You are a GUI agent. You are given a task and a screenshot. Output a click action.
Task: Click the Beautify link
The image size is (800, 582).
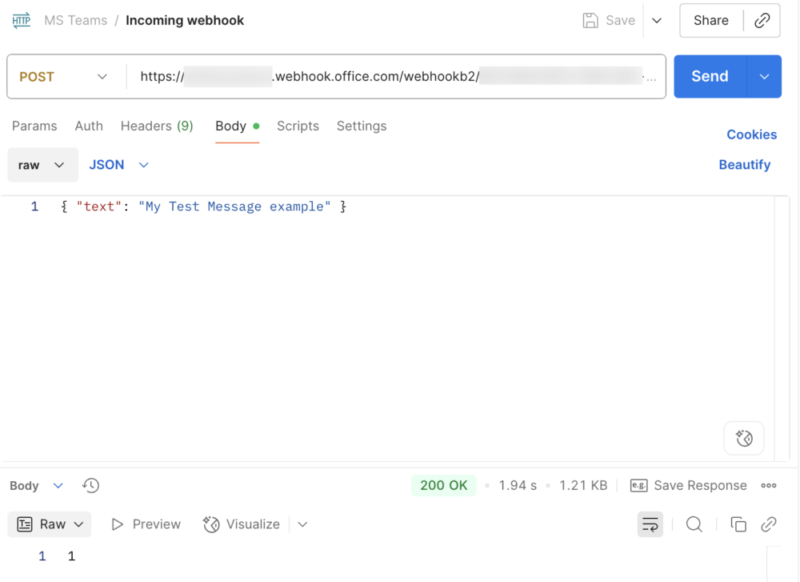744,165
